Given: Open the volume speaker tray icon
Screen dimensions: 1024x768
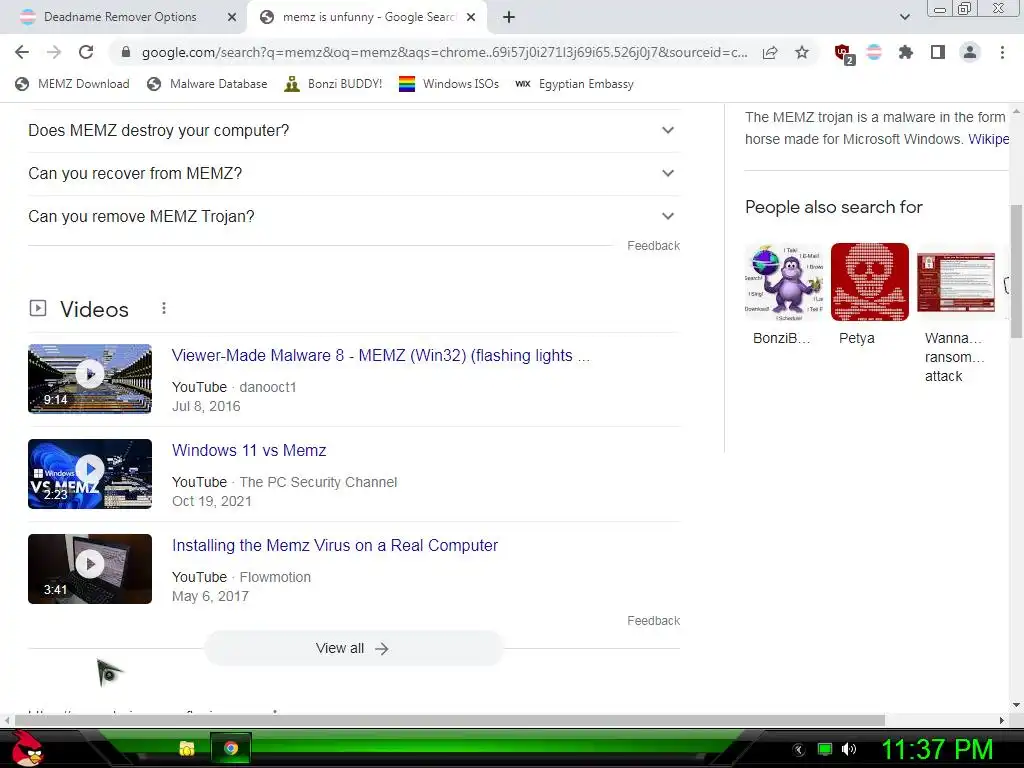Looking at the screenshot, I should tap(849, 749).
